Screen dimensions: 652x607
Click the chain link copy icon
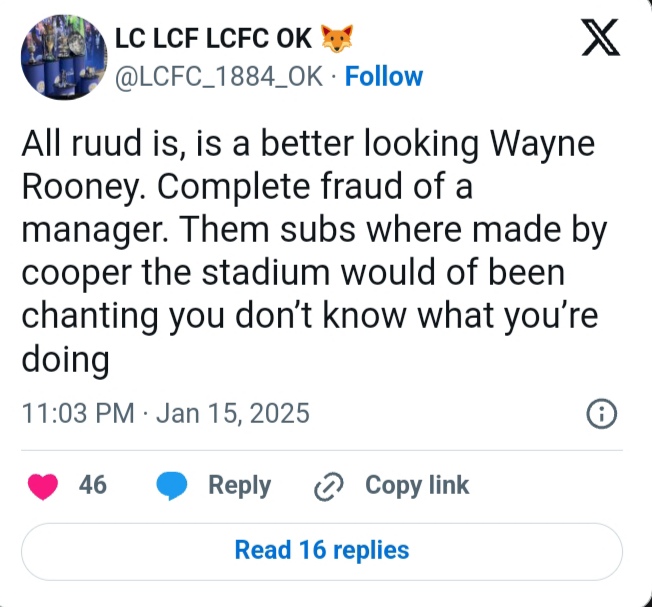(328, 486)
